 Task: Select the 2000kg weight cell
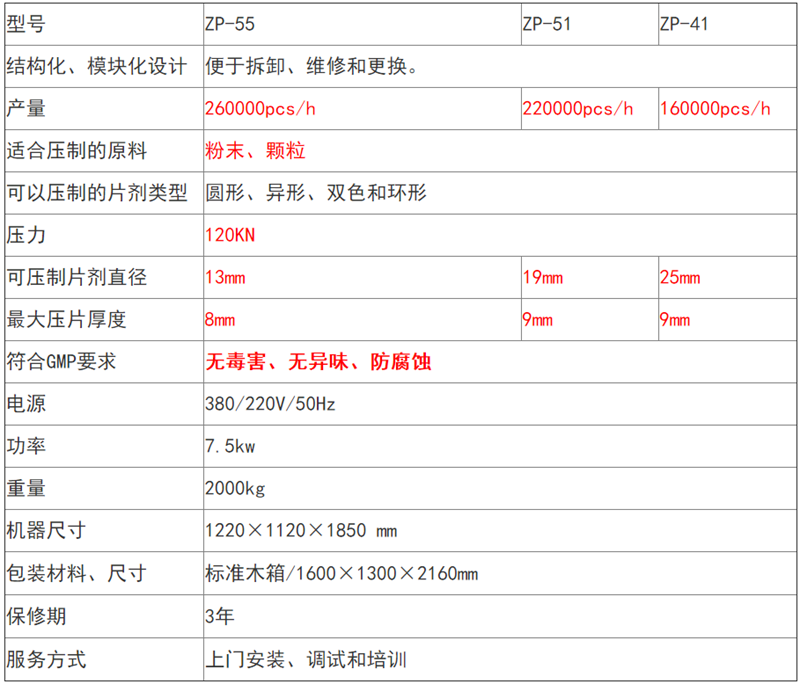coord(234,489)
